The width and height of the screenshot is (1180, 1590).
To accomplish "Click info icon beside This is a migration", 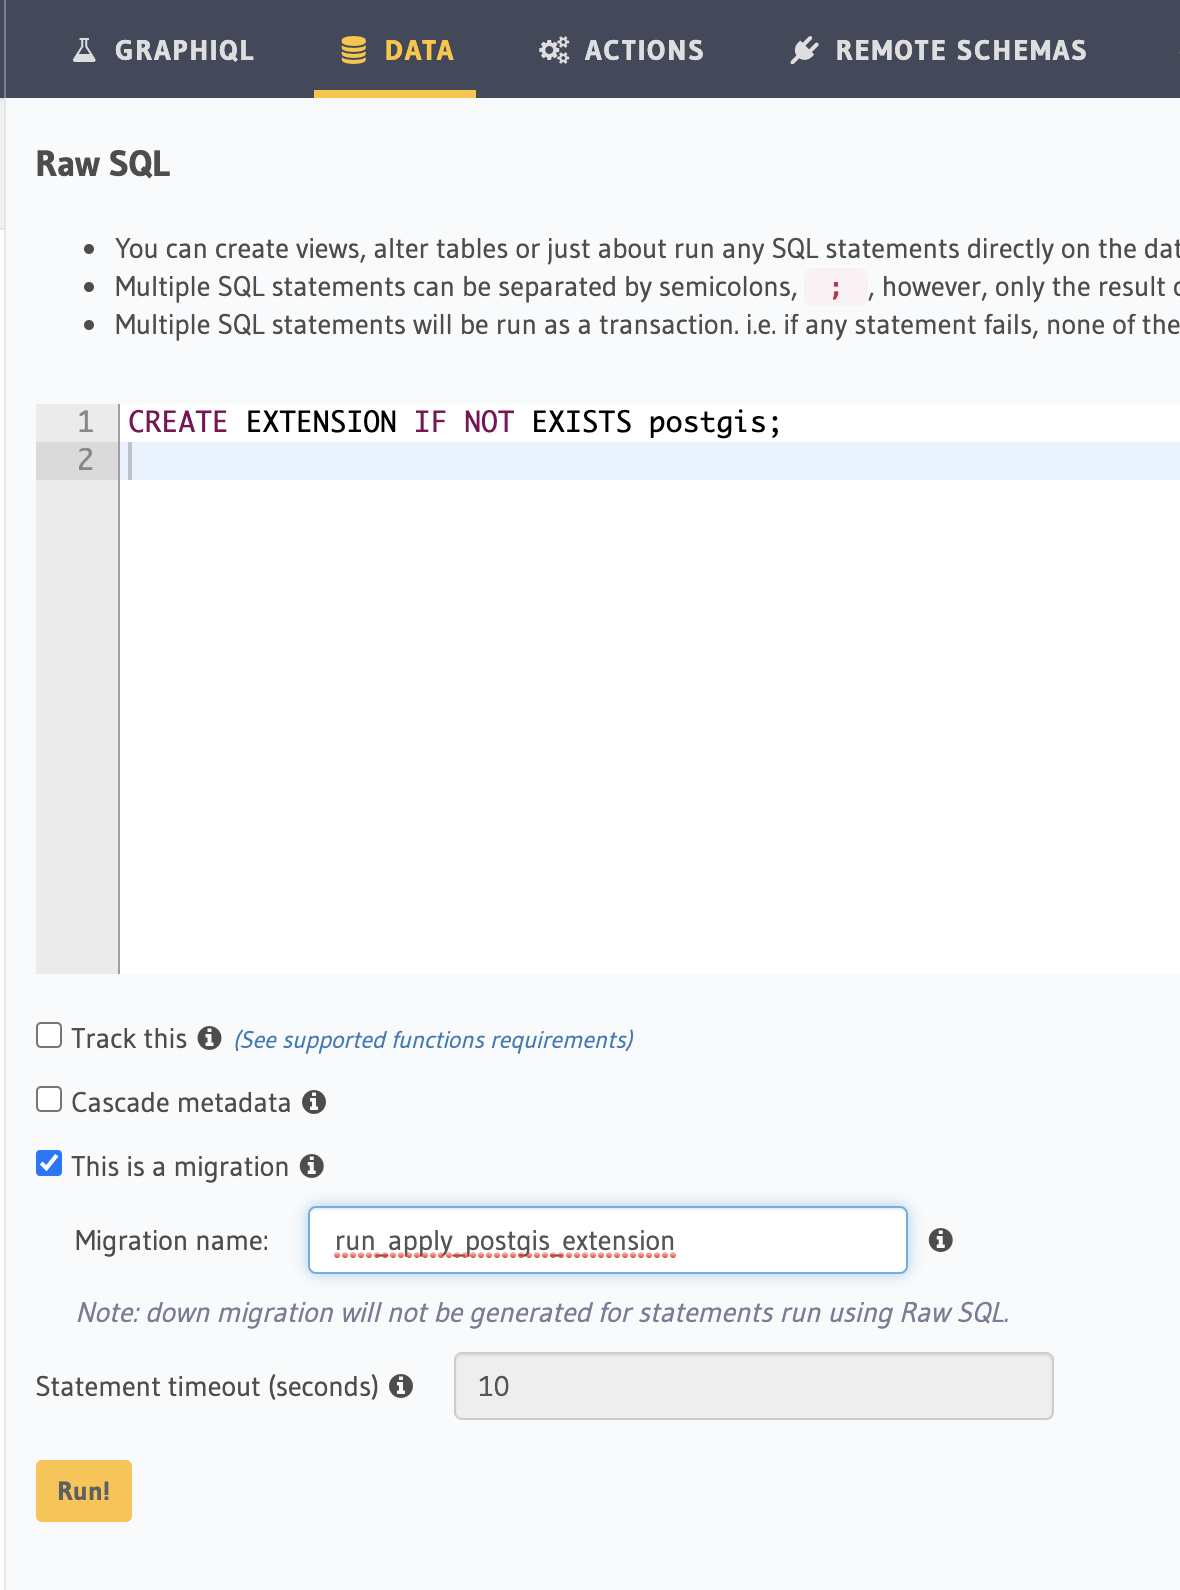I will coord(312,1166).
